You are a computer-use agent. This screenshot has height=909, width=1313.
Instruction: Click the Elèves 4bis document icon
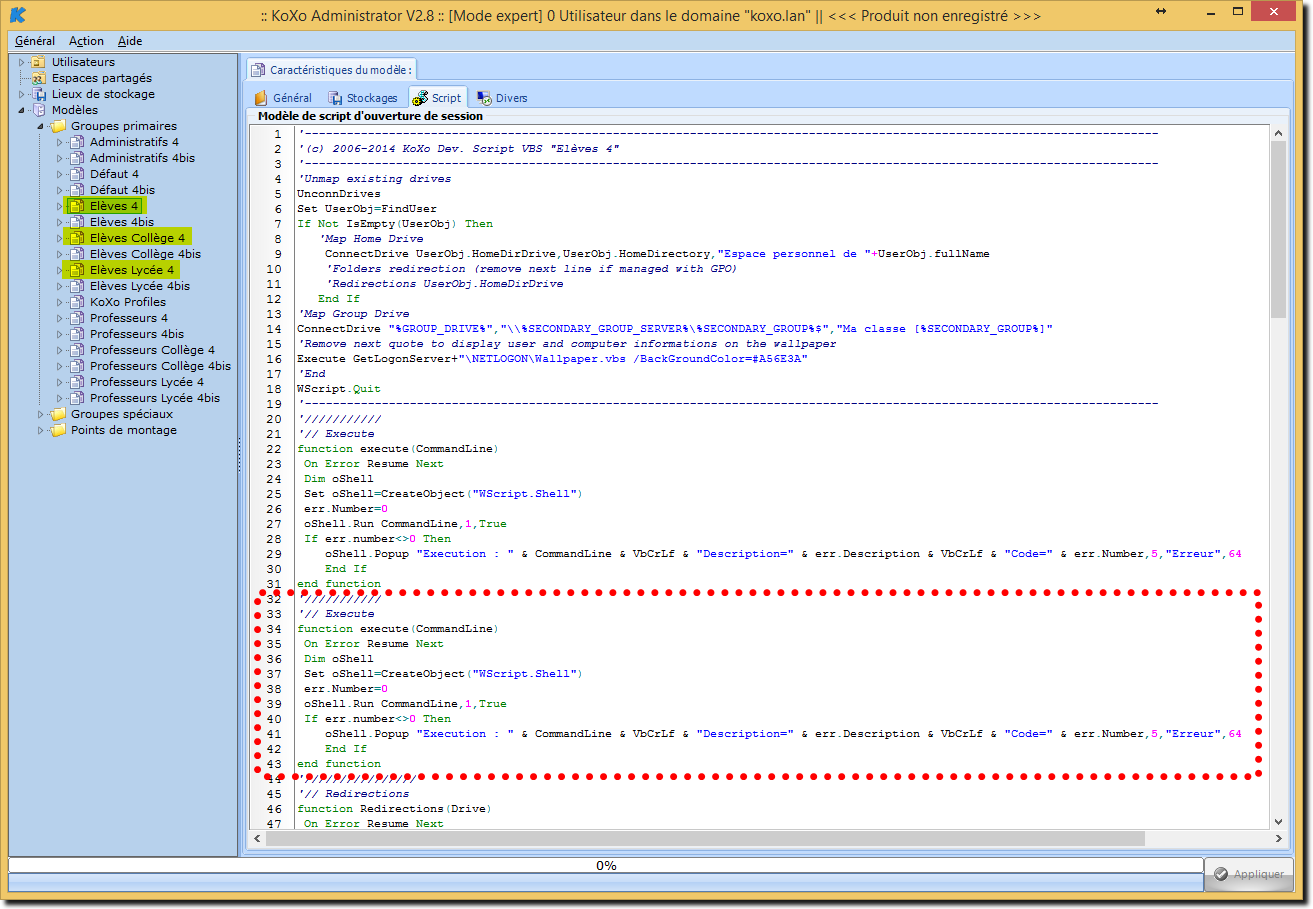[76, 222]
